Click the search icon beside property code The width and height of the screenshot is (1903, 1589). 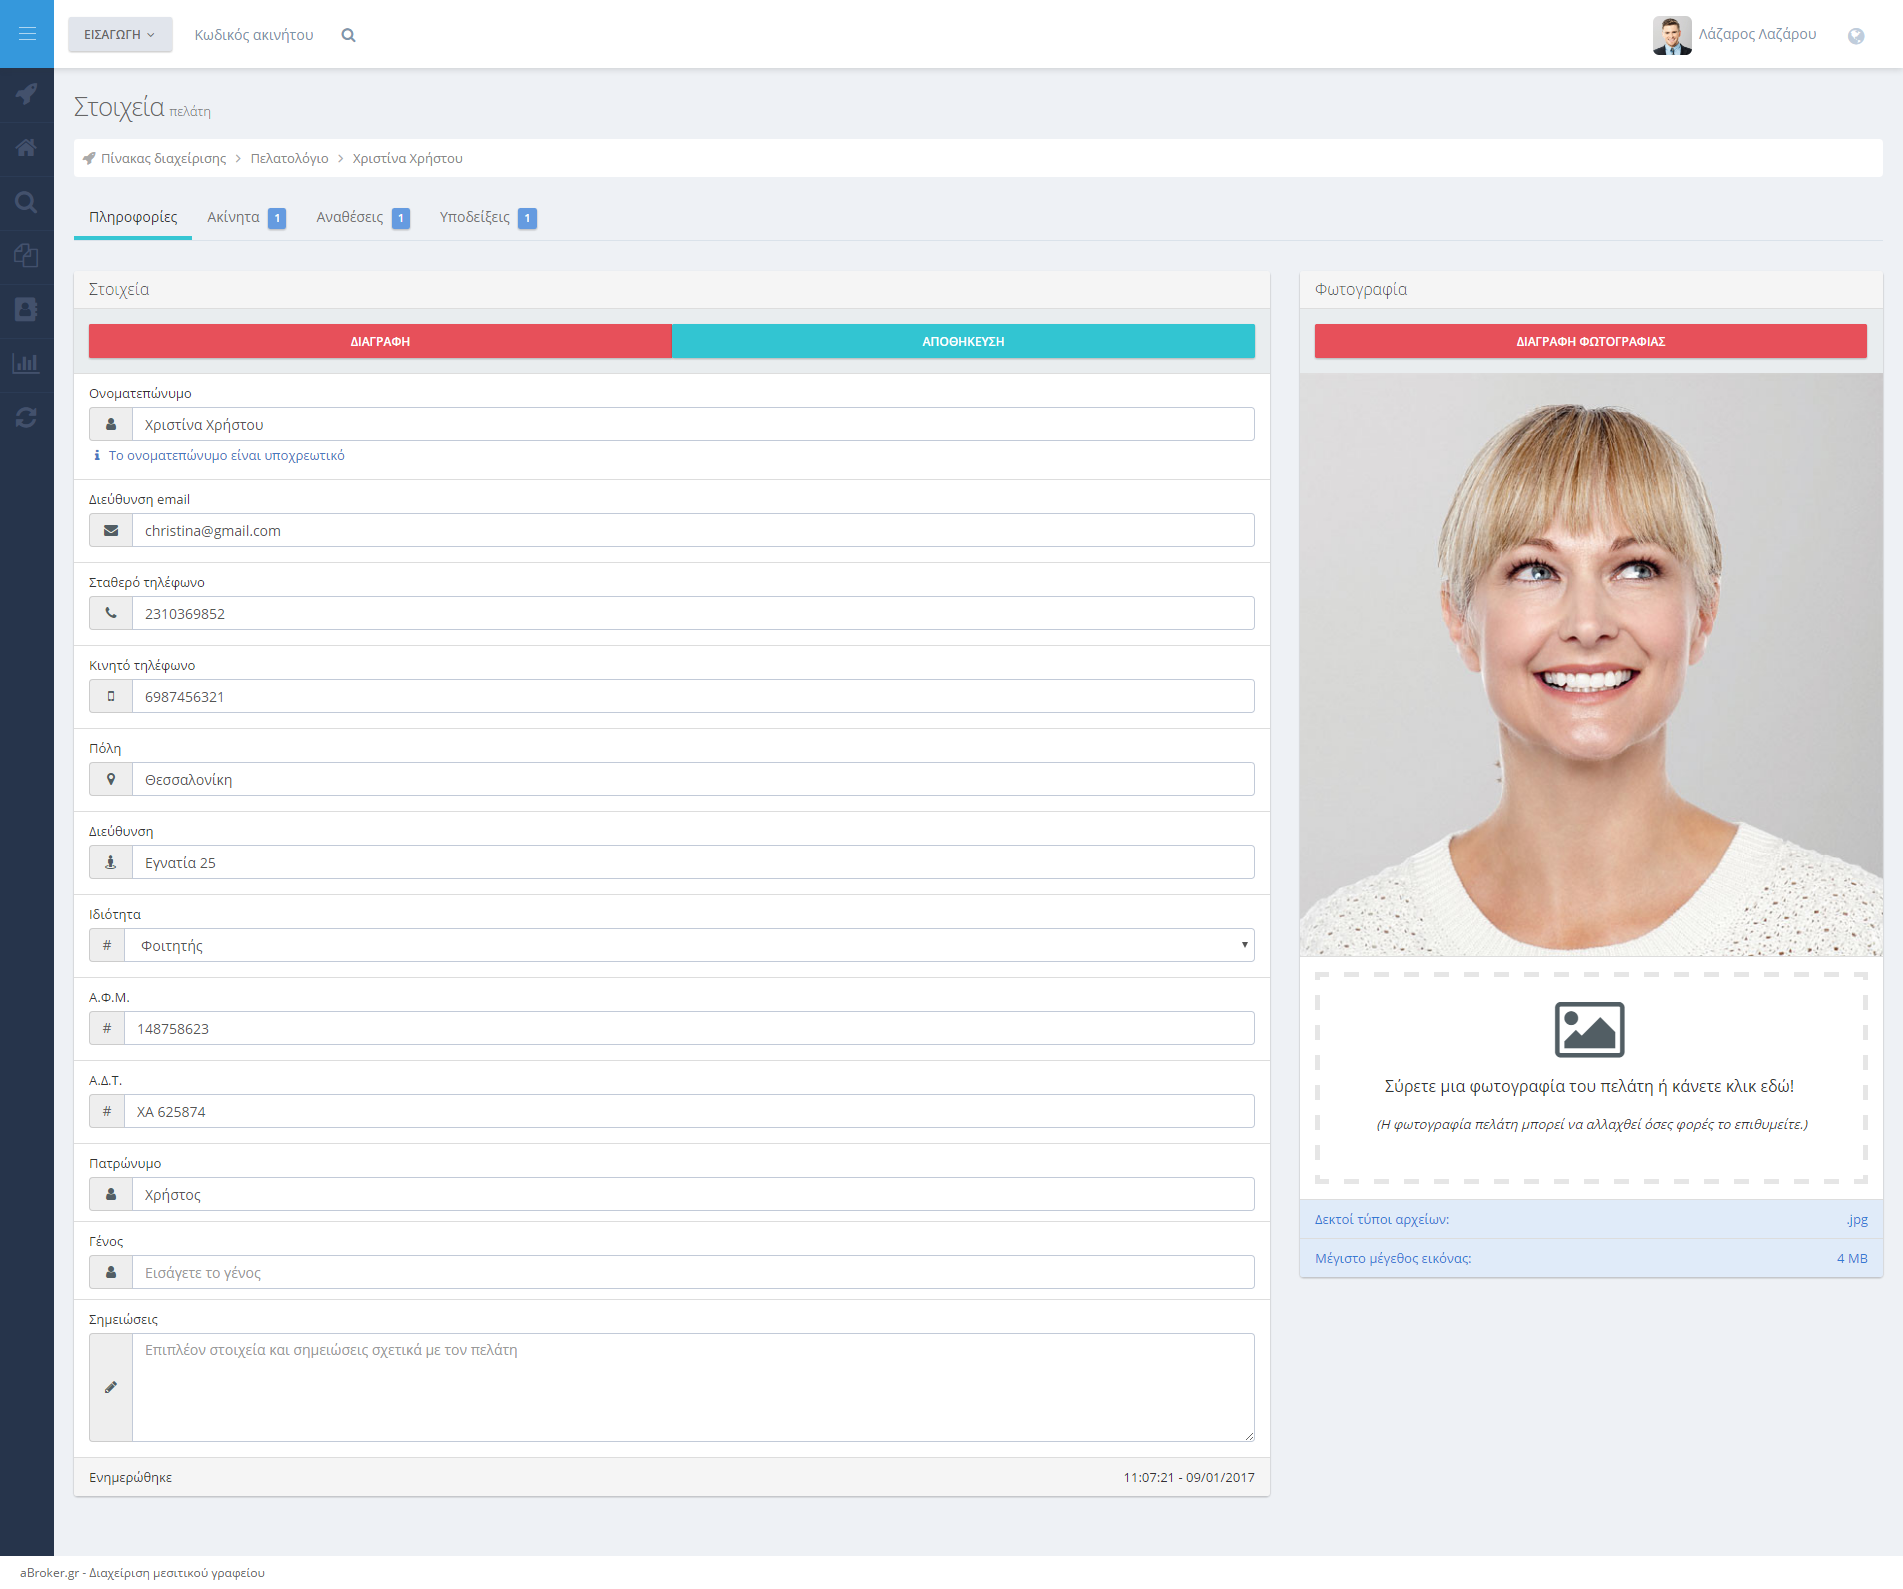348,35
